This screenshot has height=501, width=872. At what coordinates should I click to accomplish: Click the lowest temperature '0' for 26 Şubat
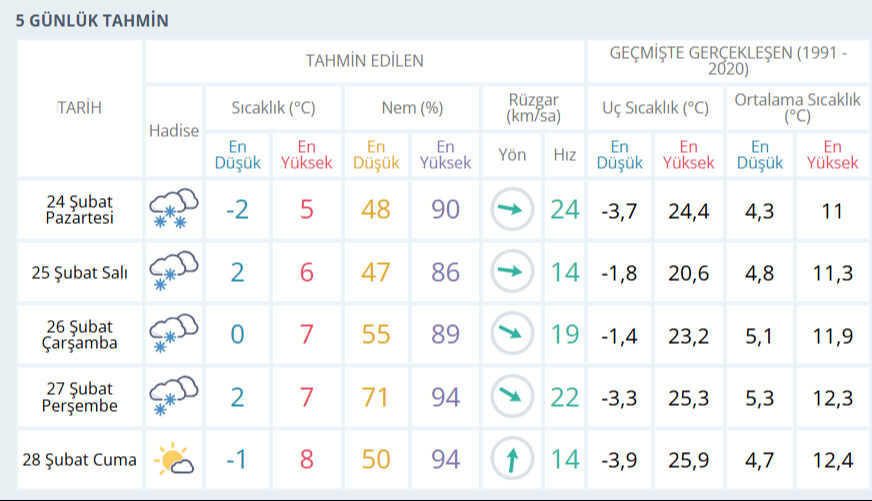237,334
